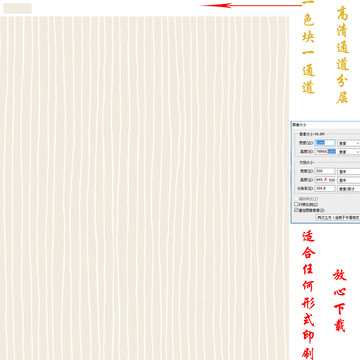Screen dimensions: 360x360
Task: Click the pixel height input field
Action: tap(325, 151)
